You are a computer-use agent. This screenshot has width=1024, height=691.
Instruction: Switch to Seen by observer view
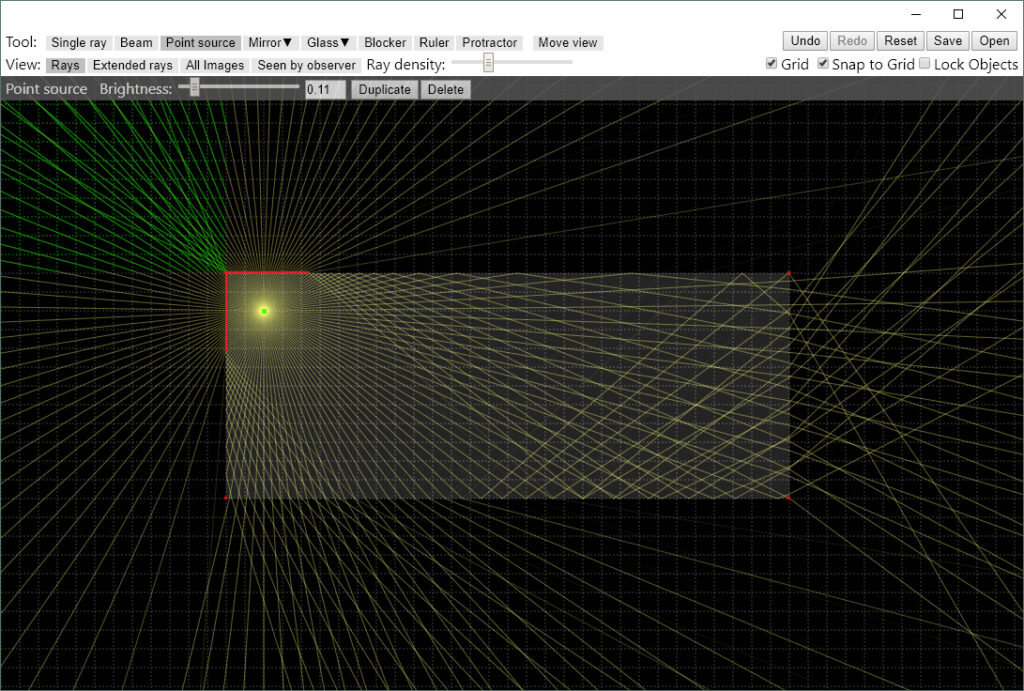[307, 65]
